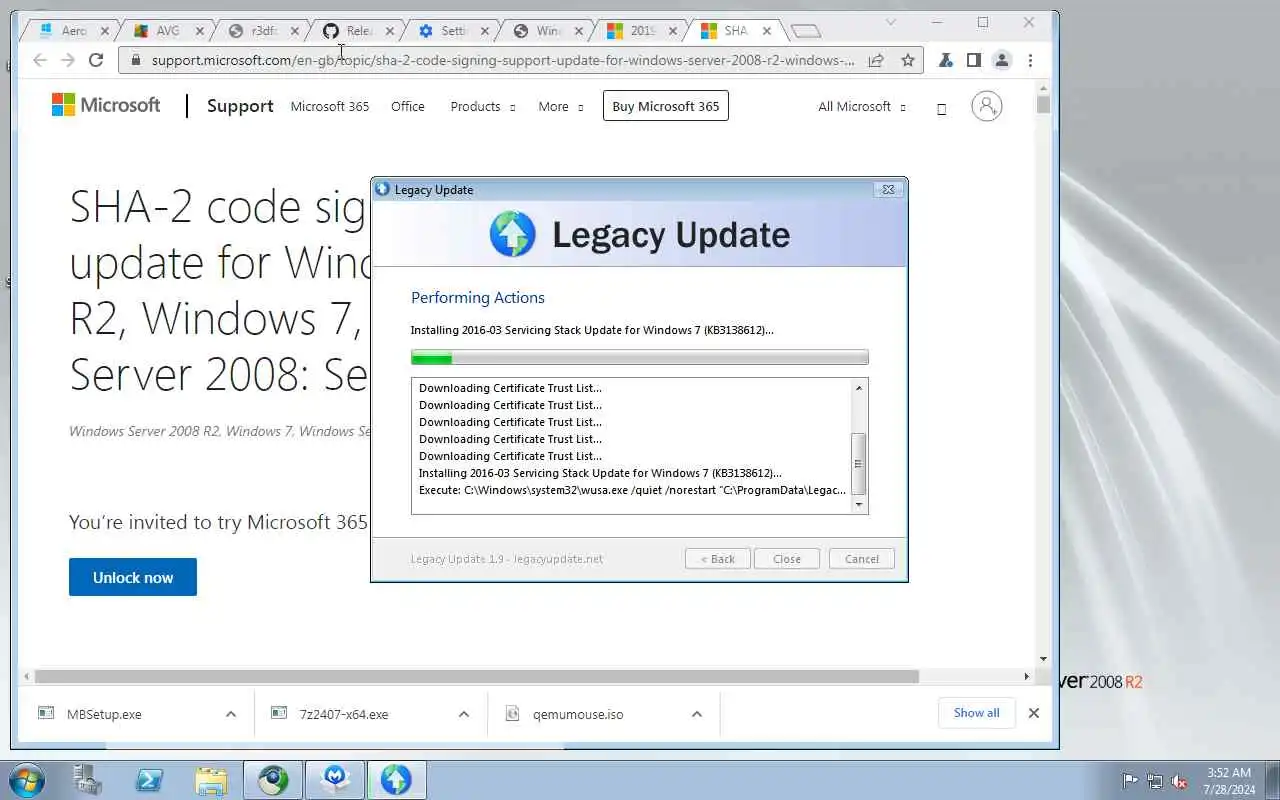Launch PowerShell from the taskbar

point(150,780)
